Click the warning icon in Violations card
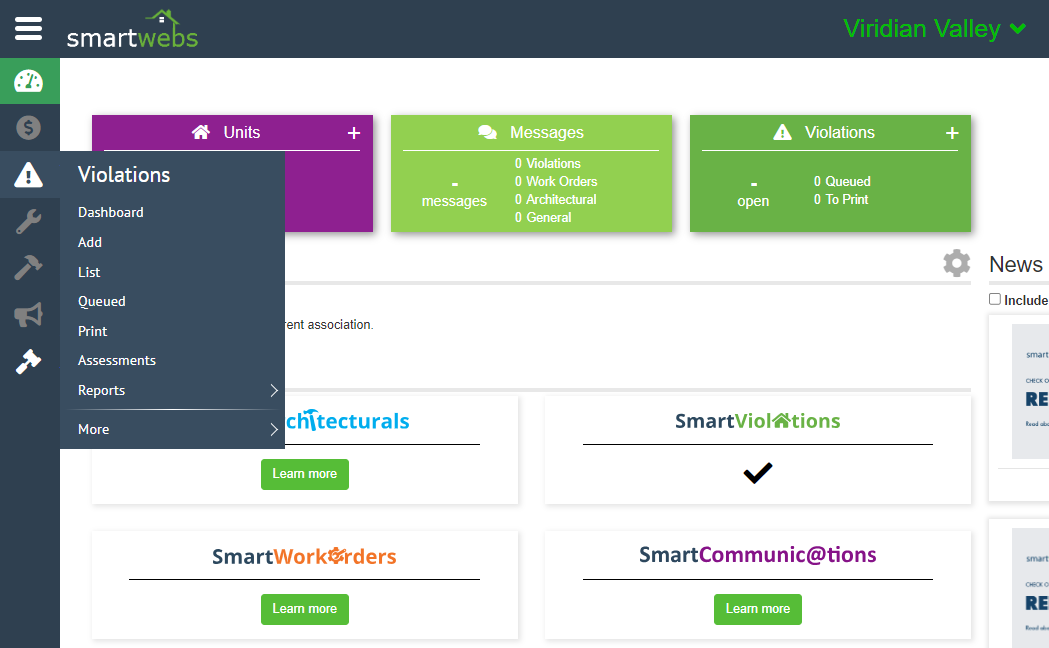The image size is (1049, 648). (782, 132)
